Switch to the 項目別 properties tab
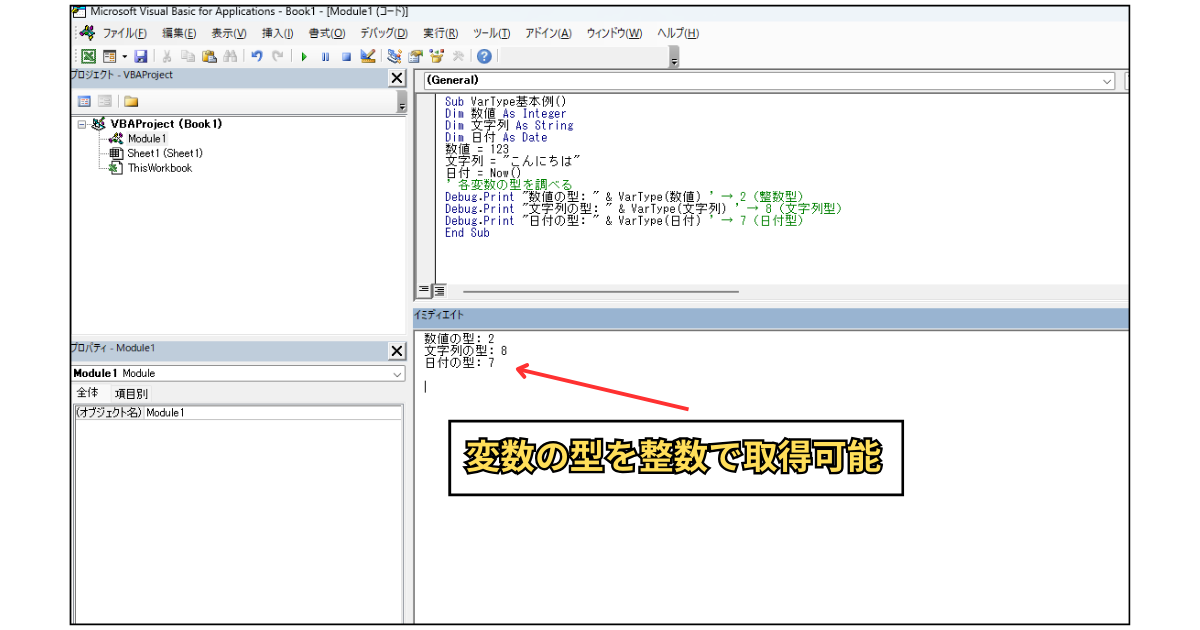Image resolution: width=1200 pixels, height=630 pixels. pyautogui.click(x=131, y=394)
